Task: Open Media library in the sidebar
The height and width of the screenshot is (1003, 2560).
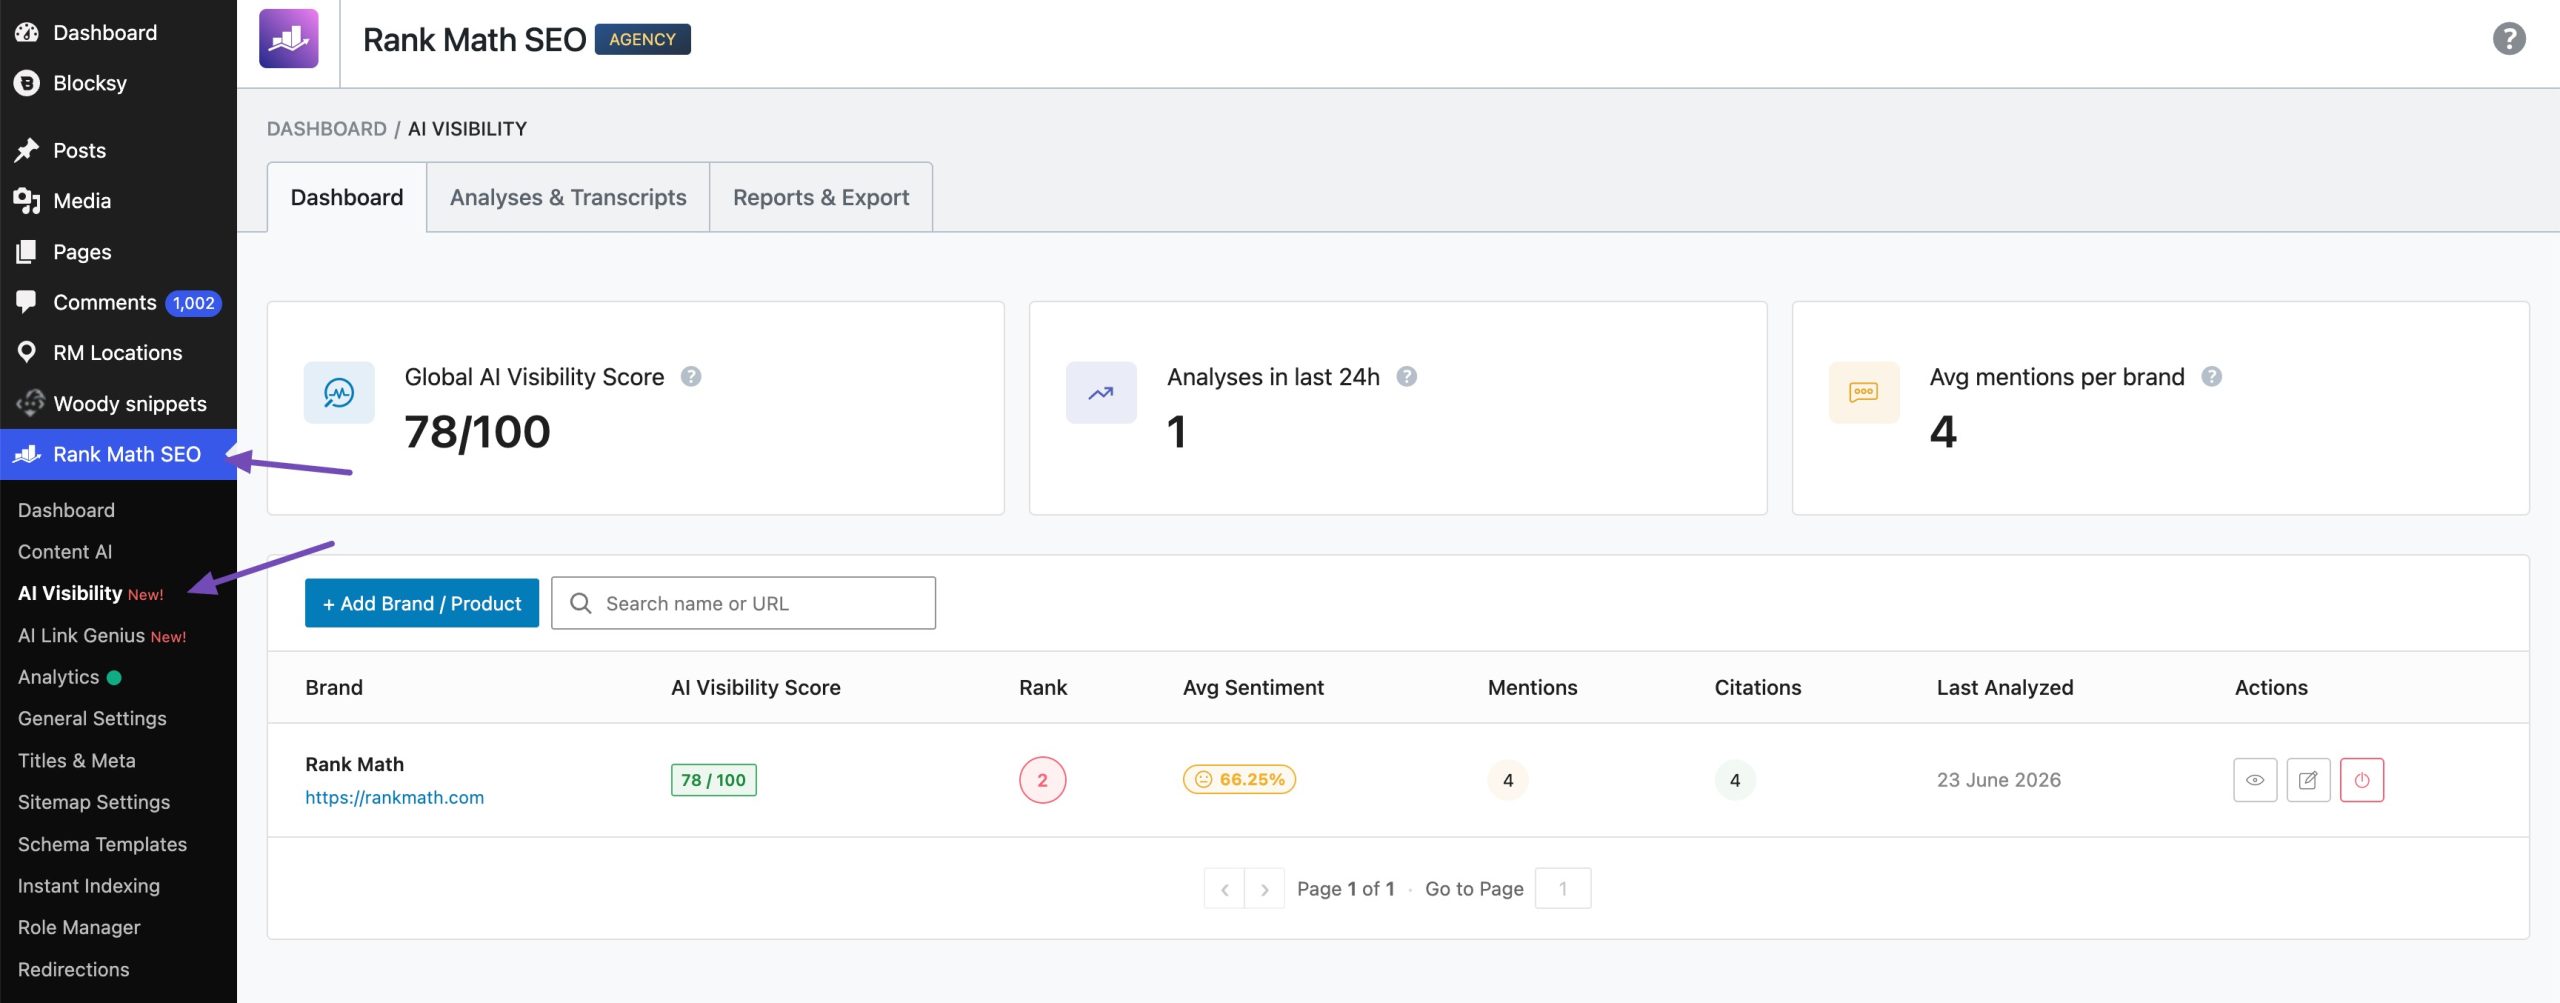Action: [118, 201]
